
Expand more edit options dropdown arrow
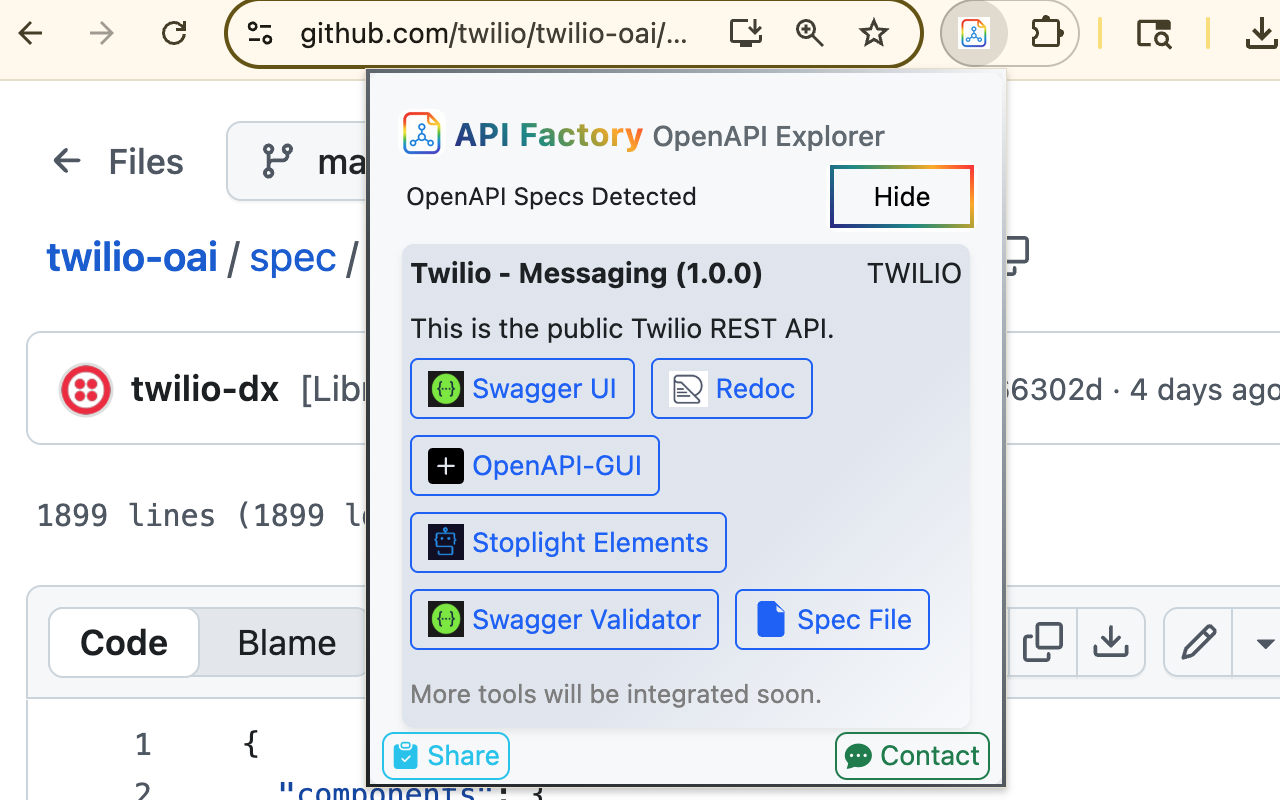click(1264, 642)
